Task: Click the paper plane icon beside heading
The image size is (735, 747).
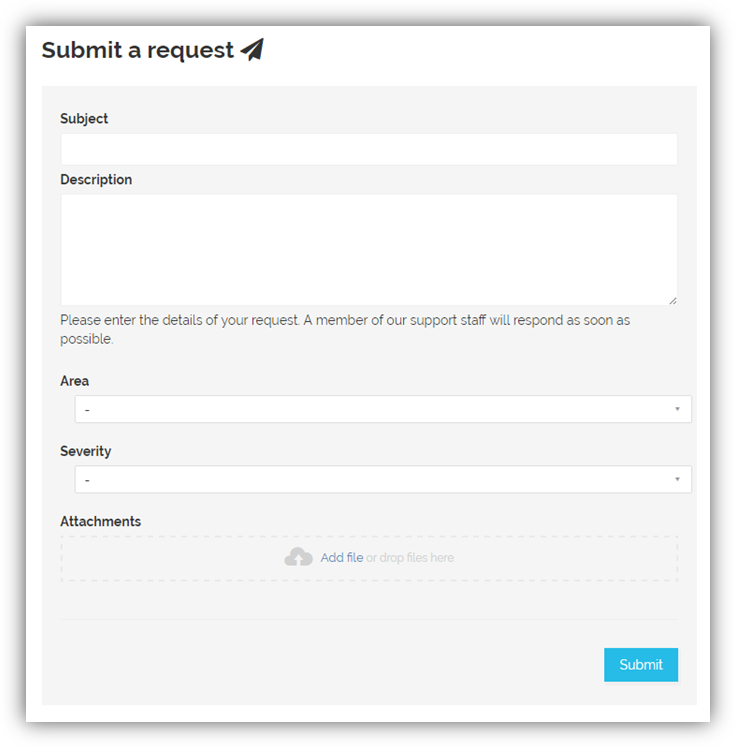Action: click(252, 49)
